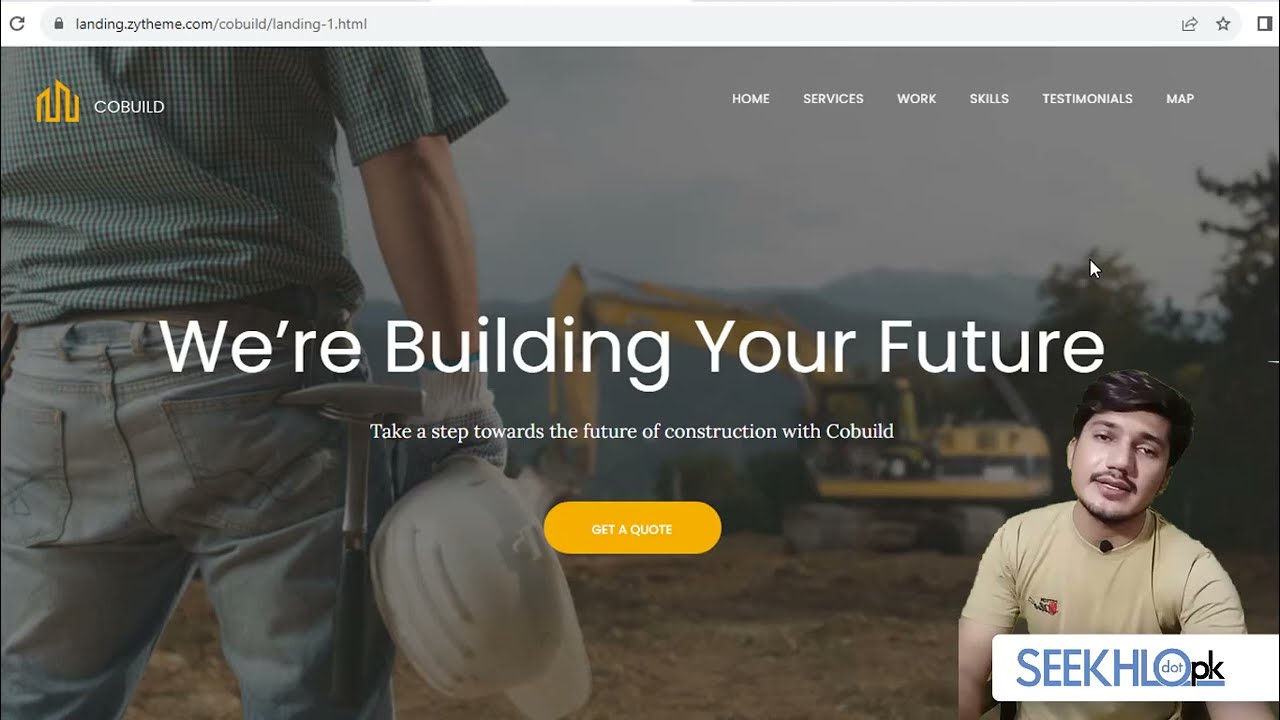Click the white hard hat in hero image
Viewport: 1280px width, 720px height.
480,580
